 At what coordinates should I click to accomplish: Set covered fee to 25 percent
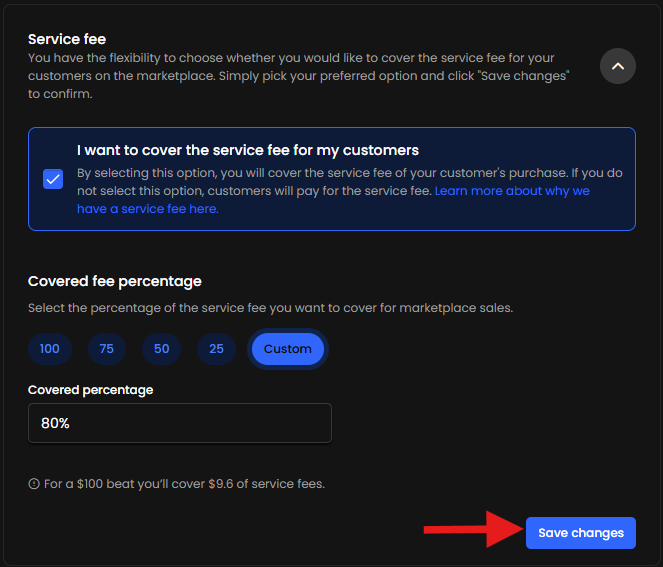(x=215, y=349)
